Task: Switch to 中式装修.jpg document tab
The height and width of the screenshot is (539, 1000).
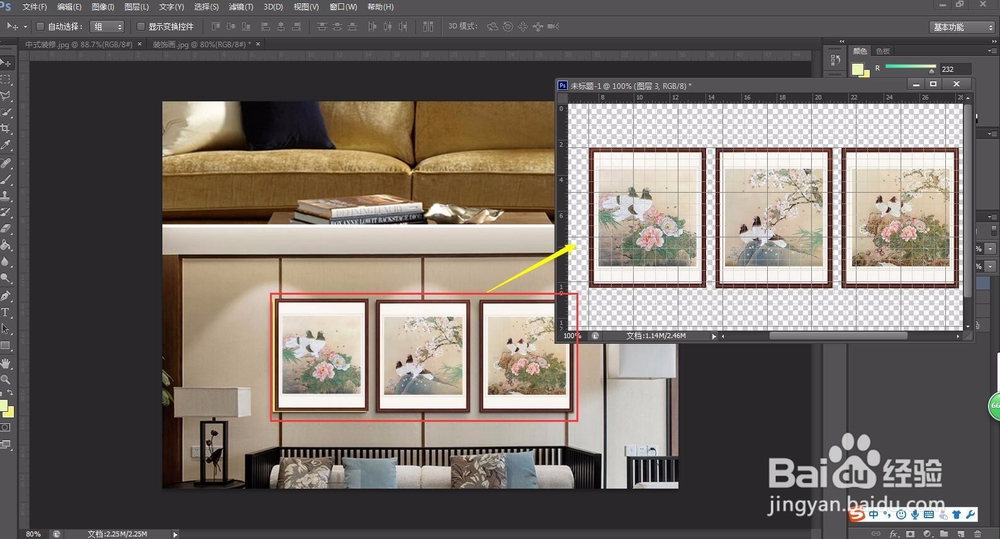Action: (x=78, y=45)
